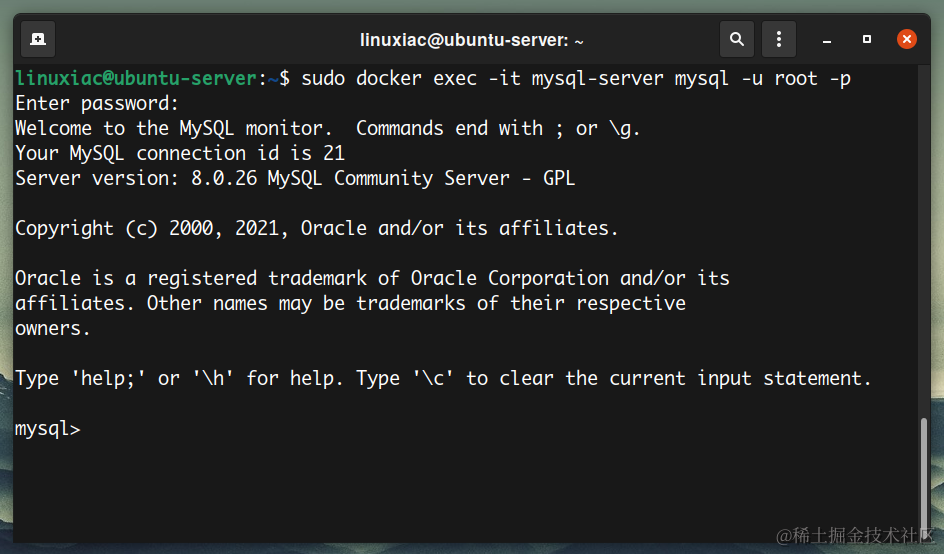This screenshot has width=944, height=554.
Task: Click 'affiliates. Other names may be' line
Action: pyautogui.click(x=350, y=303)
